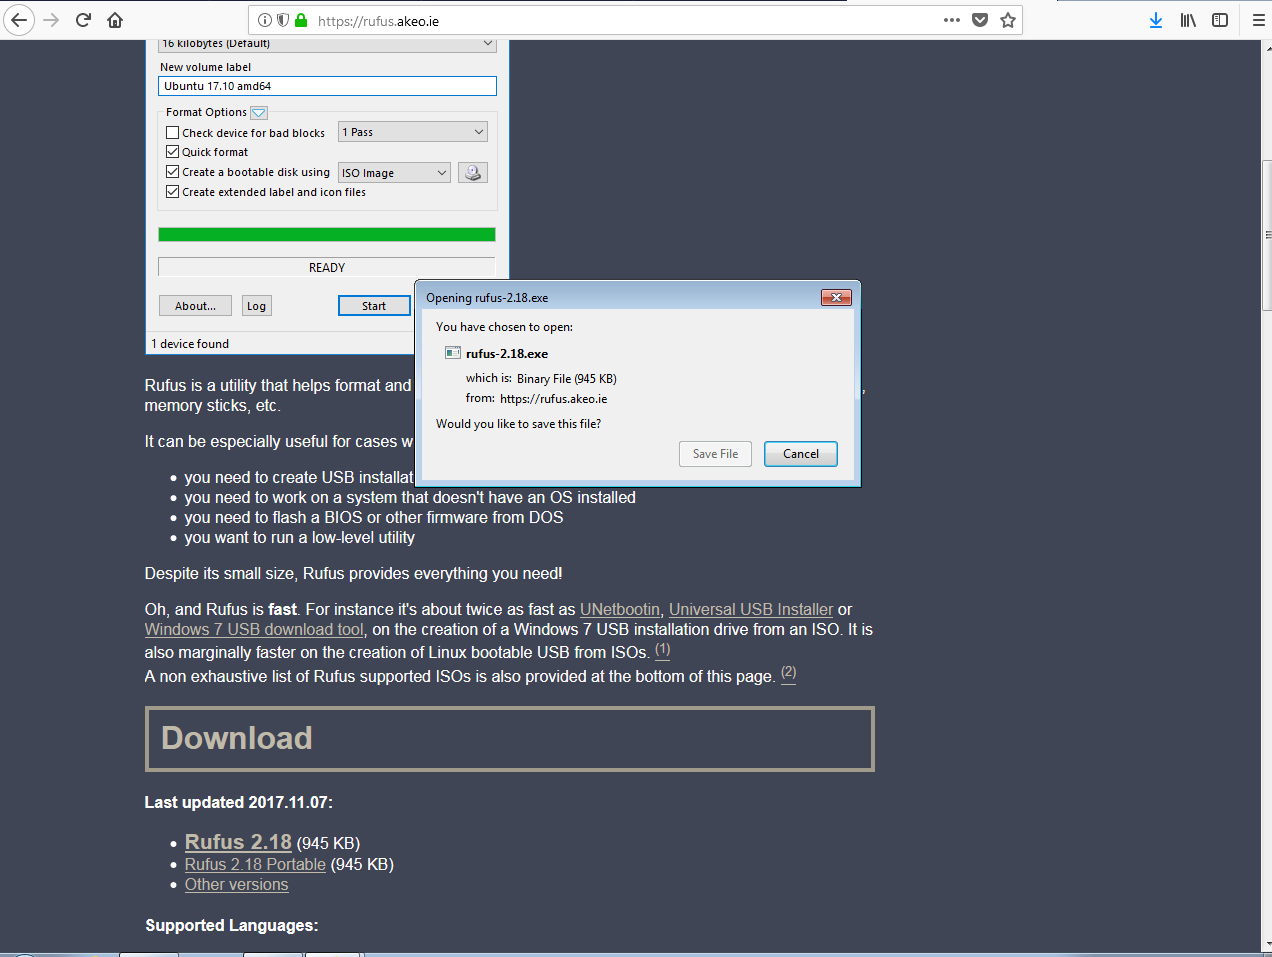
Task: Open the 1 Pass dropdown
Action: 413,132
